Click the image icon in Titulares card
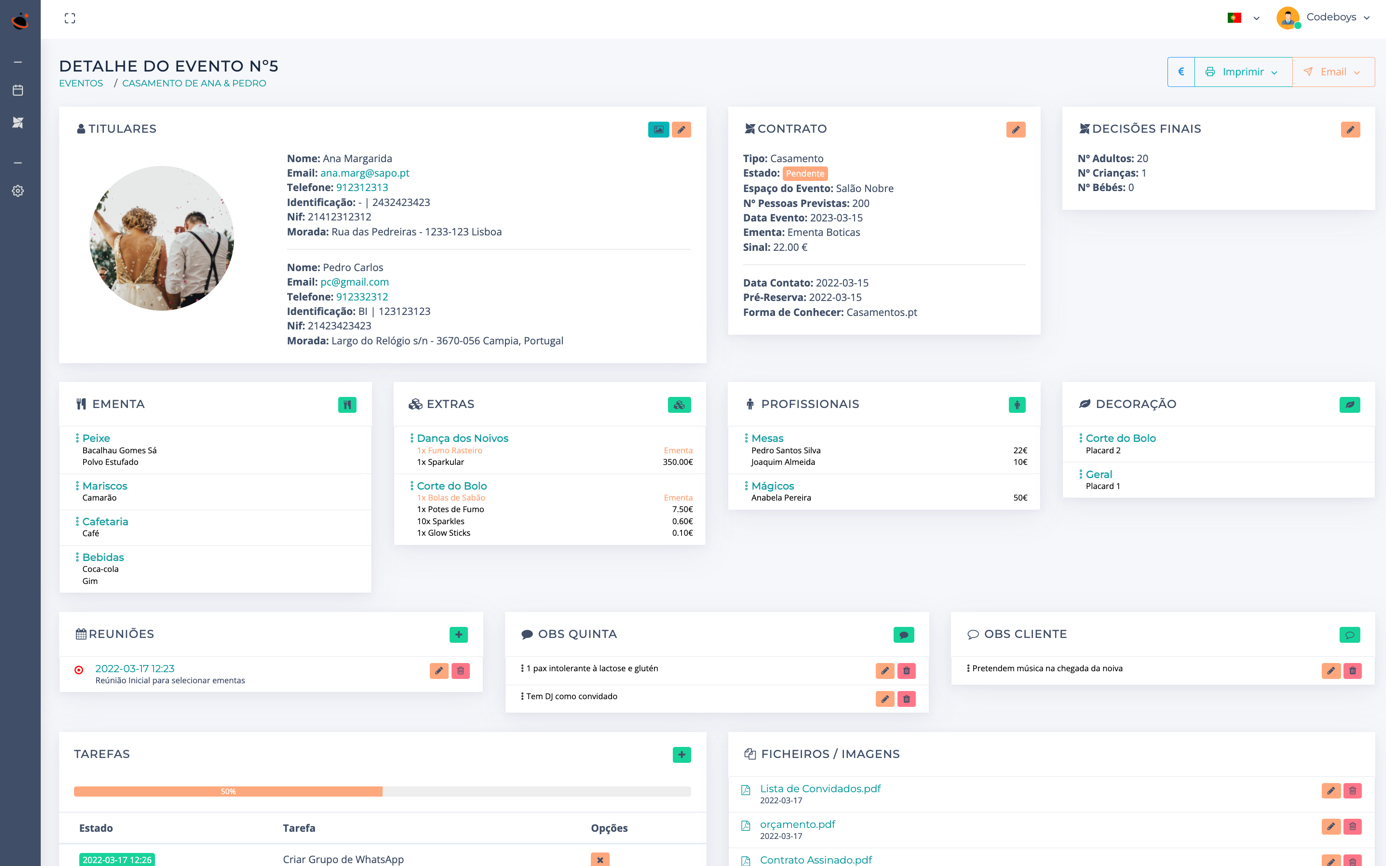Viewport: 1386px width, 866px height. [658, 129]
